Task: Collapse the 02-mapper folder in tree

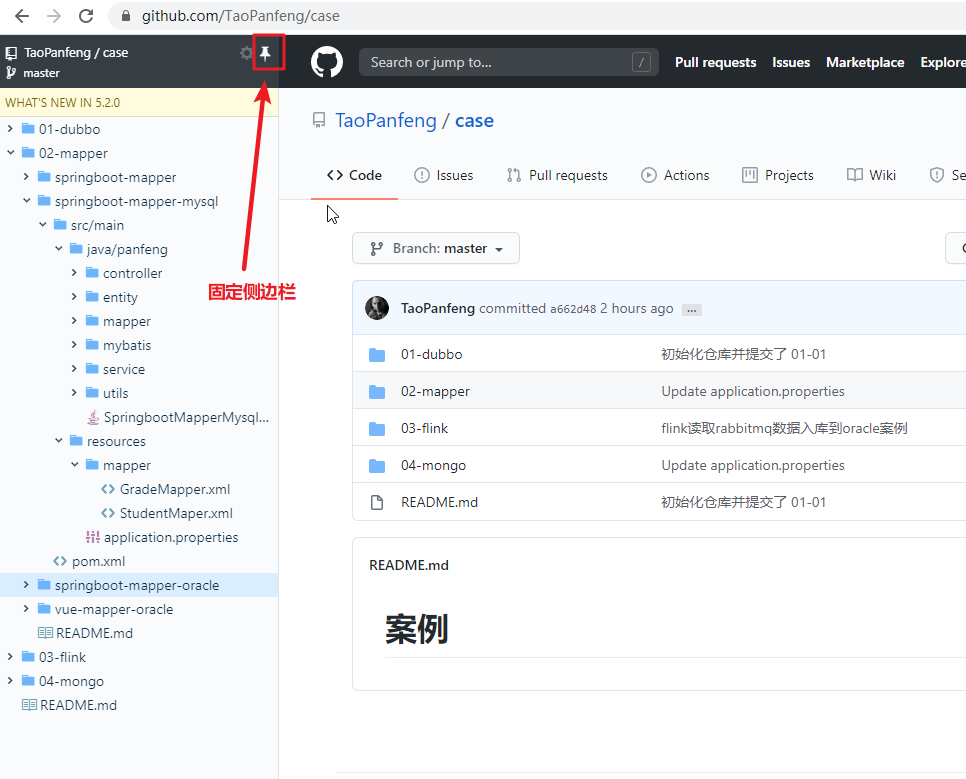Action: coord(10,153)
